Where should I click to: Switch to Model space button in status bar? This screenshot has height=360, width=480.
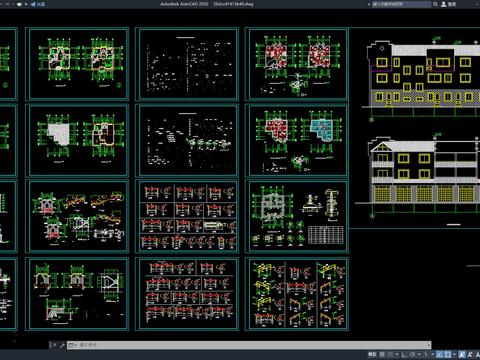372,354
